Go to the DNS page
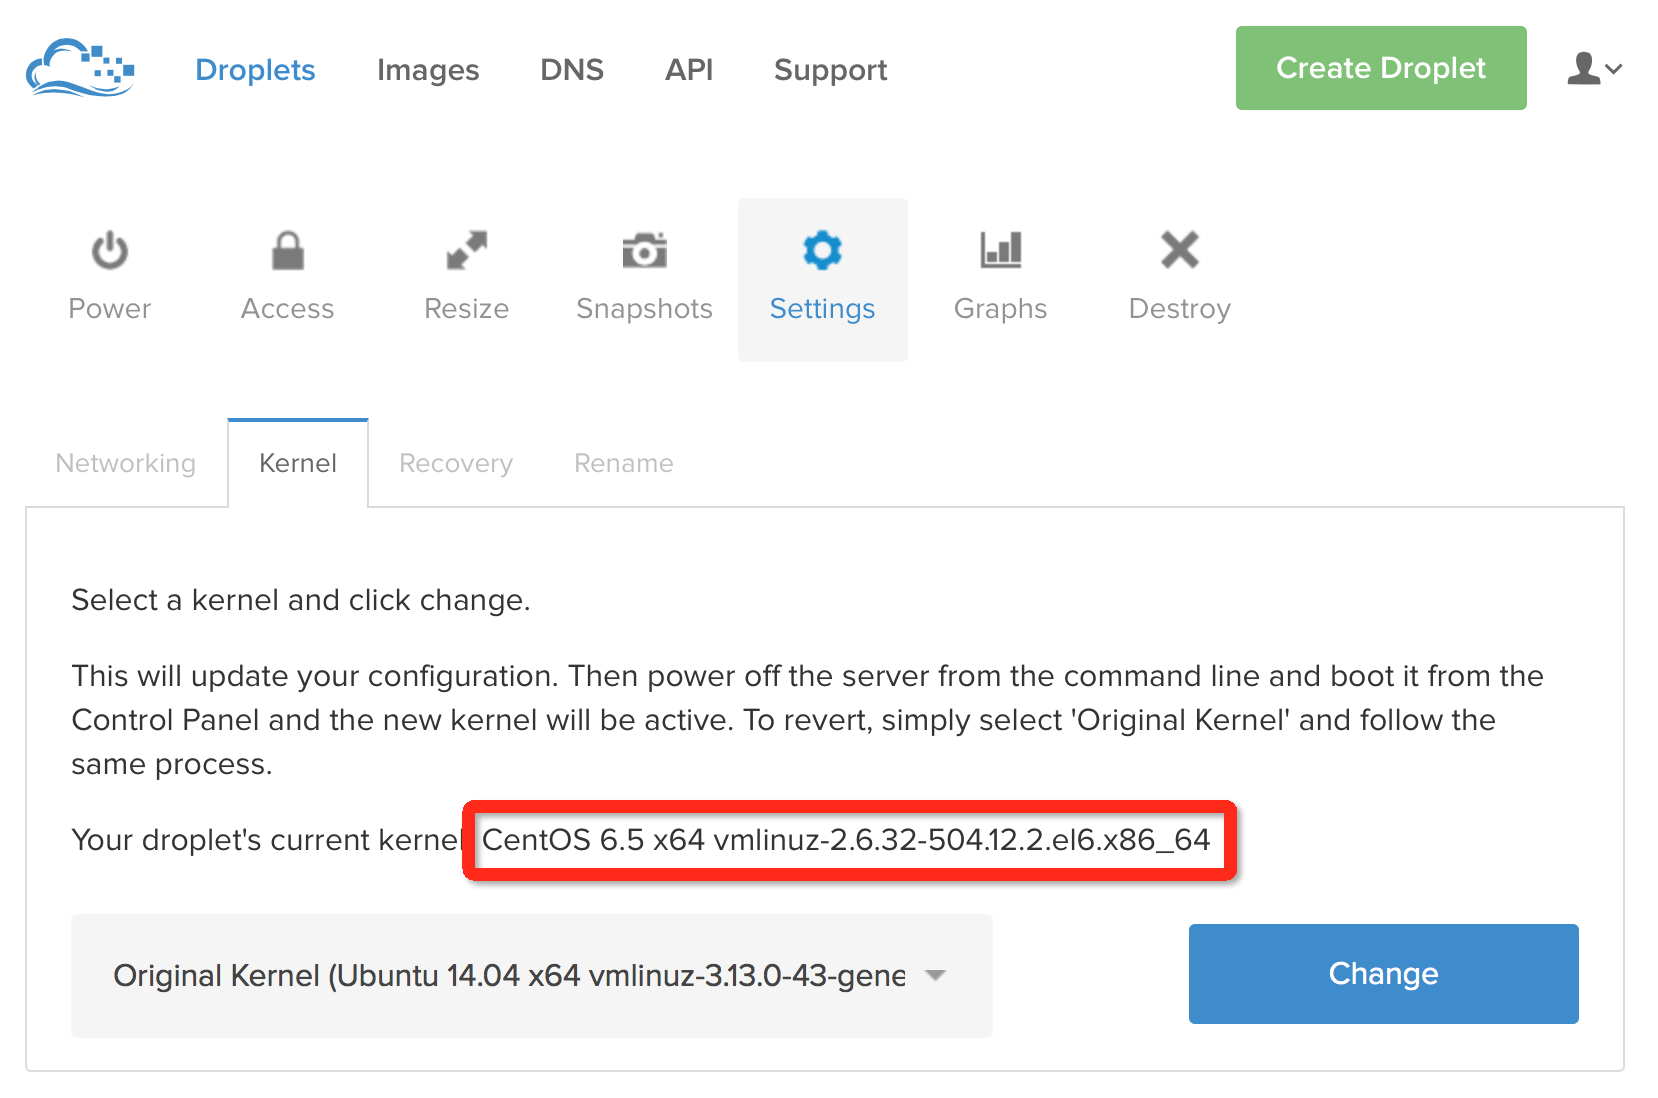The height and width of the screenshot is (1098, 1658). click(x=572, y=70)
